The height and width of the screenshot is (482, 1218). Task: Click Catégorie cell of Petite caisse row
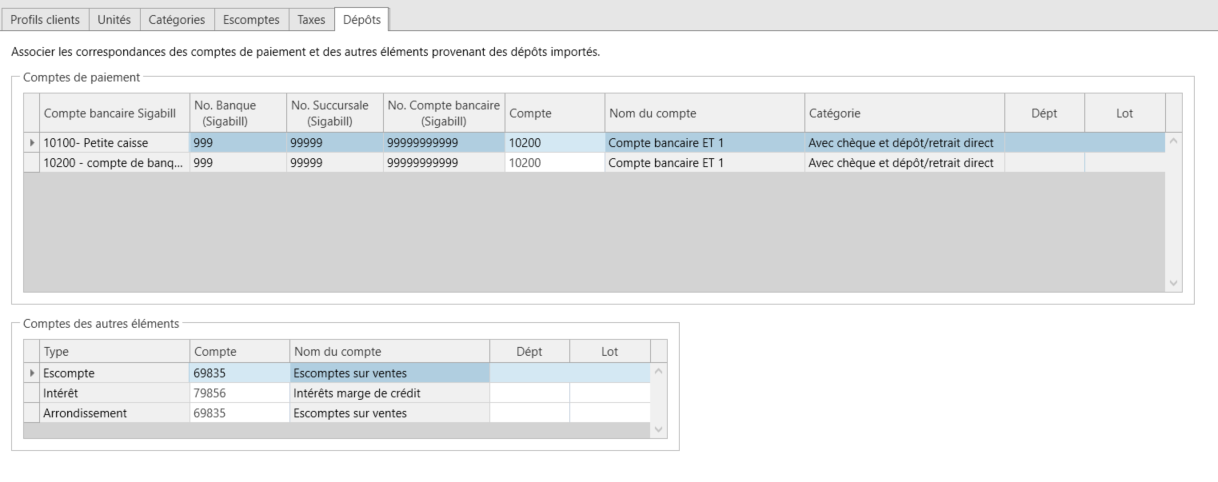click(904, 143)
